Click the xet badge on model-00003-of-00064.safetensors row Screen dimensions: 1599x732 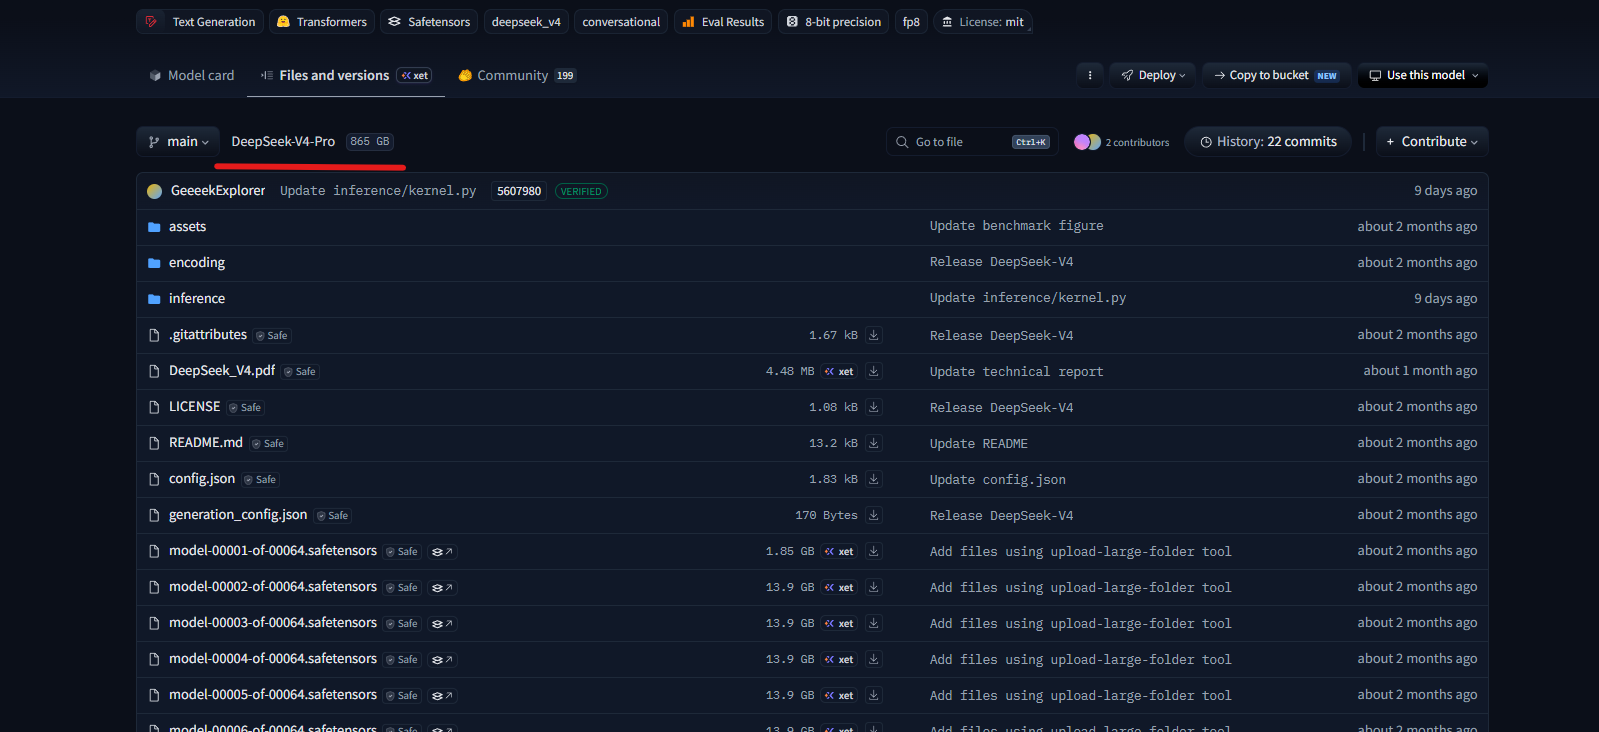tap(839, 623)
